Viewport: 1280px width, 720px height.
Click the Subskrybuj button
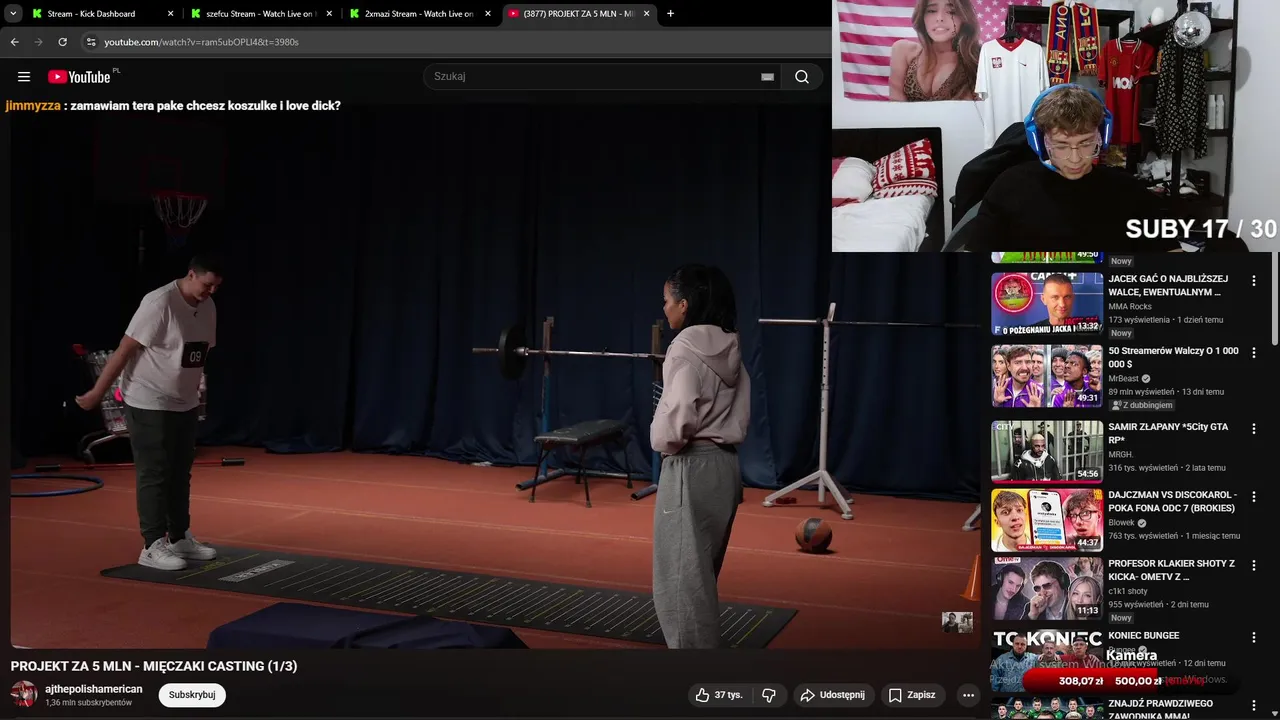point(192,695)
